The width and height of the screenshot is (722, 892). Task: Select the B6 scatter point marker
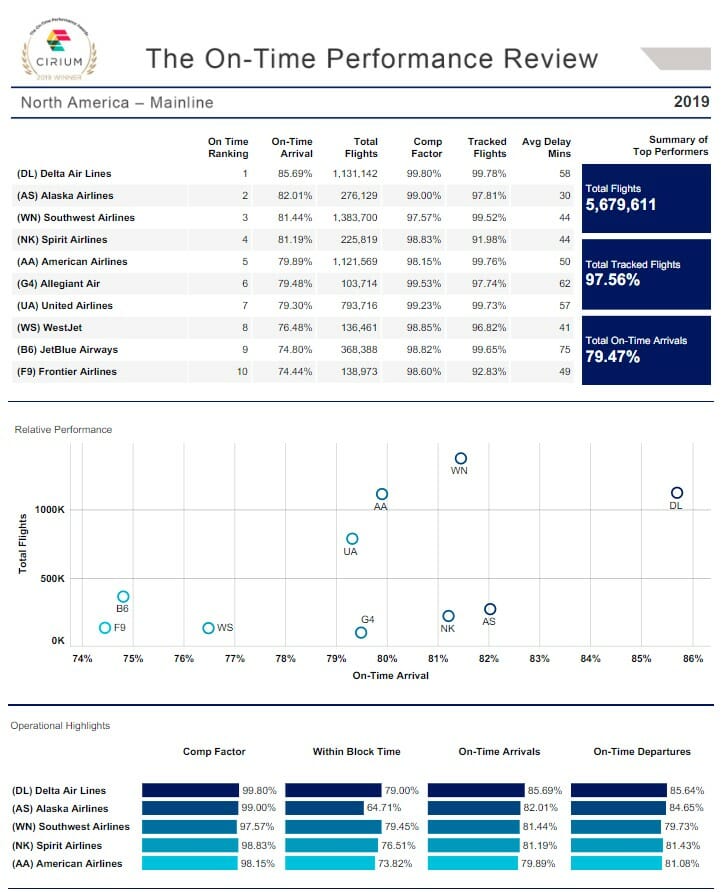click(123, 597)
